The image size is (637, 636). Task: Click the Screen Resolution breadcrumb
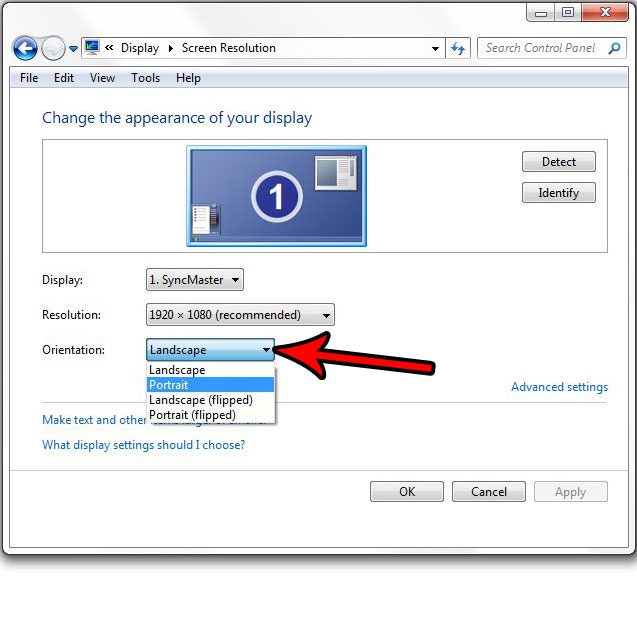coord(229,48)
